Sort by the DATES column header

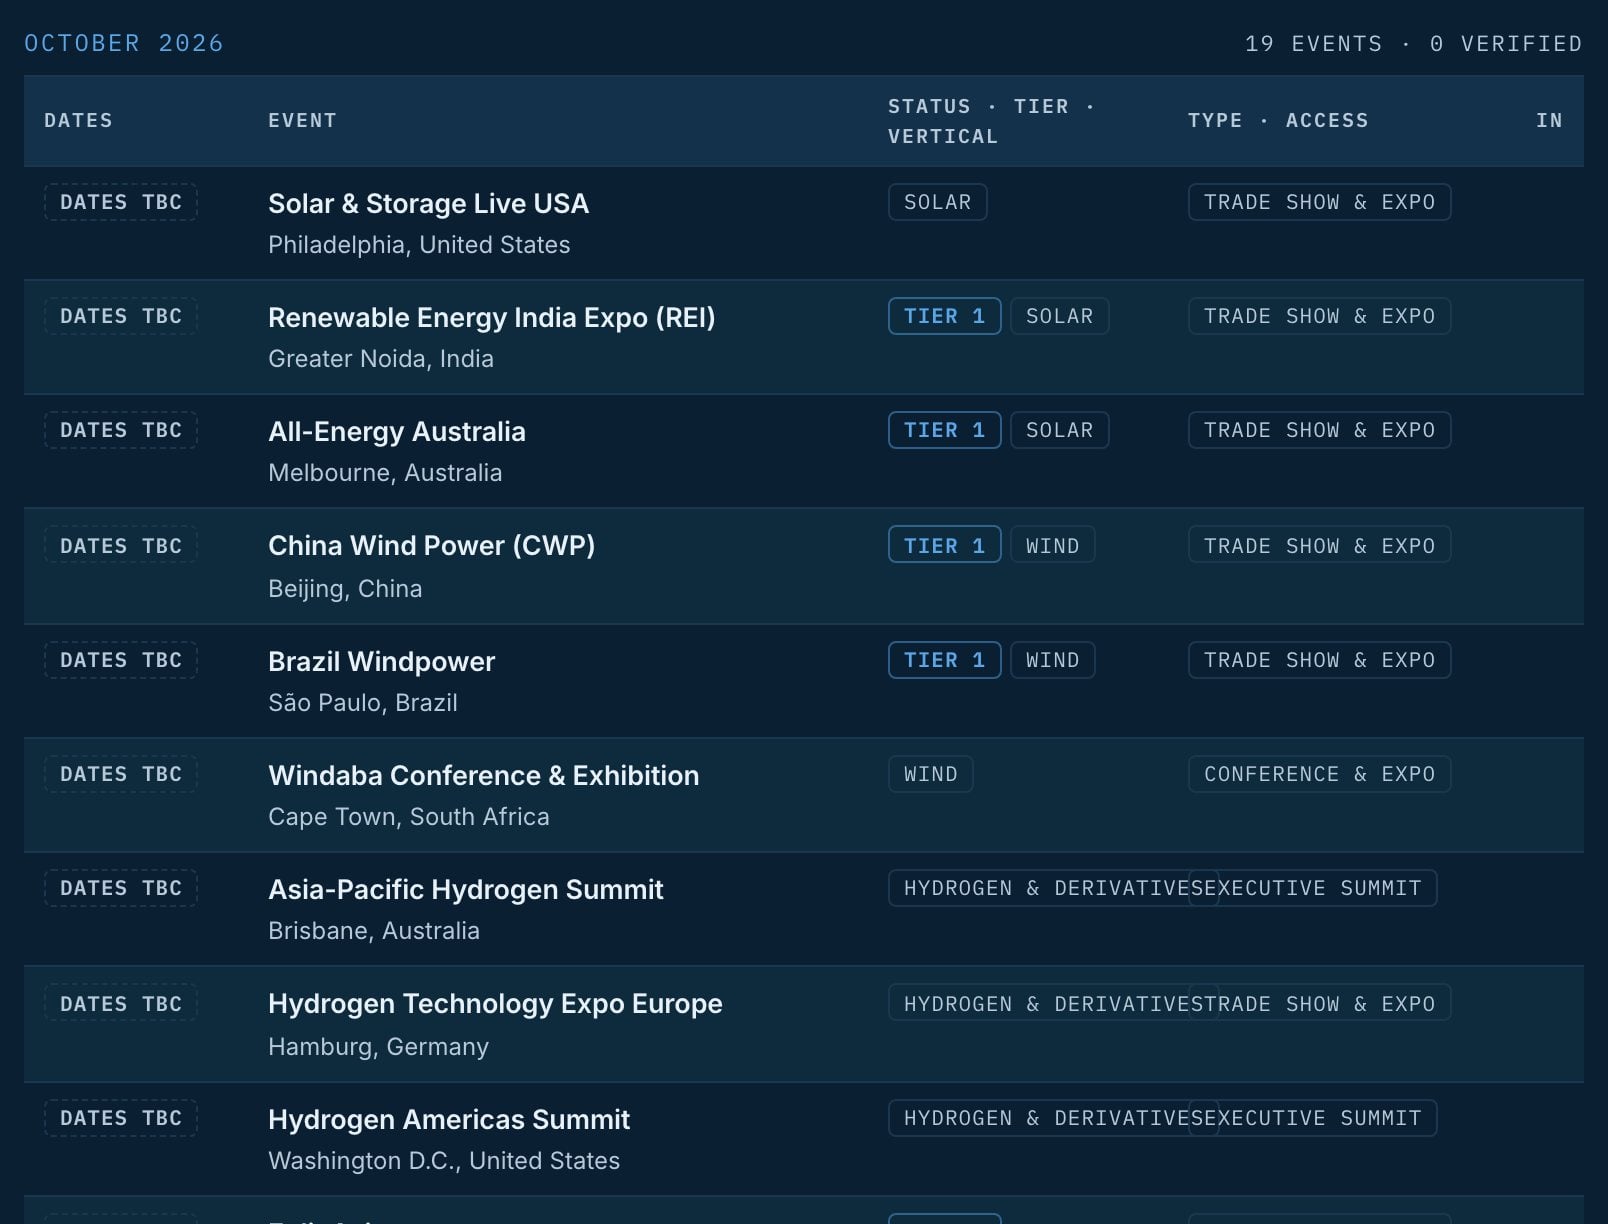point(78,121)
